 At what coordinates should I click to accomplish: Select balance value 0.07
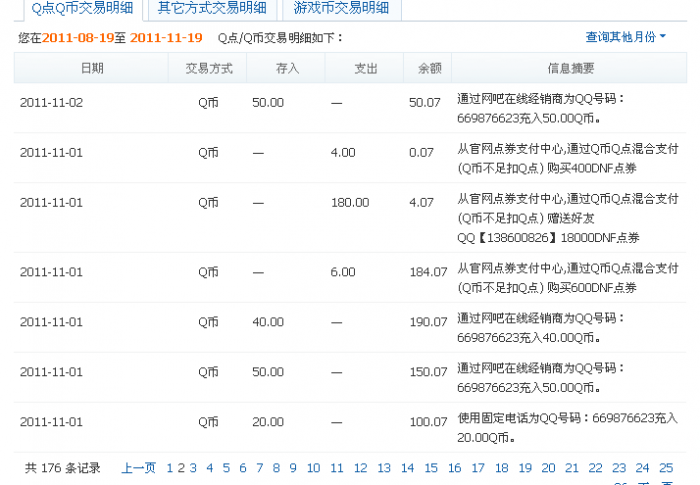tap(421, 153)
